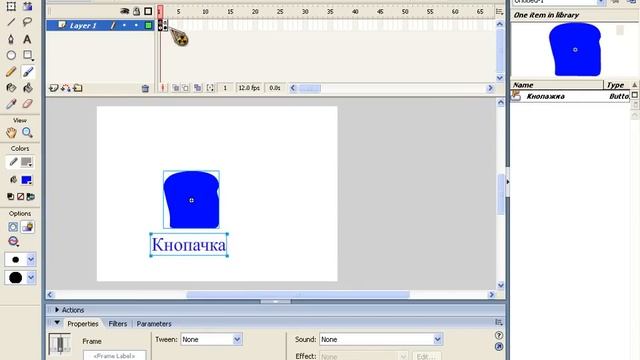Select the Paint Bucket tool

(x=27, y=88)
